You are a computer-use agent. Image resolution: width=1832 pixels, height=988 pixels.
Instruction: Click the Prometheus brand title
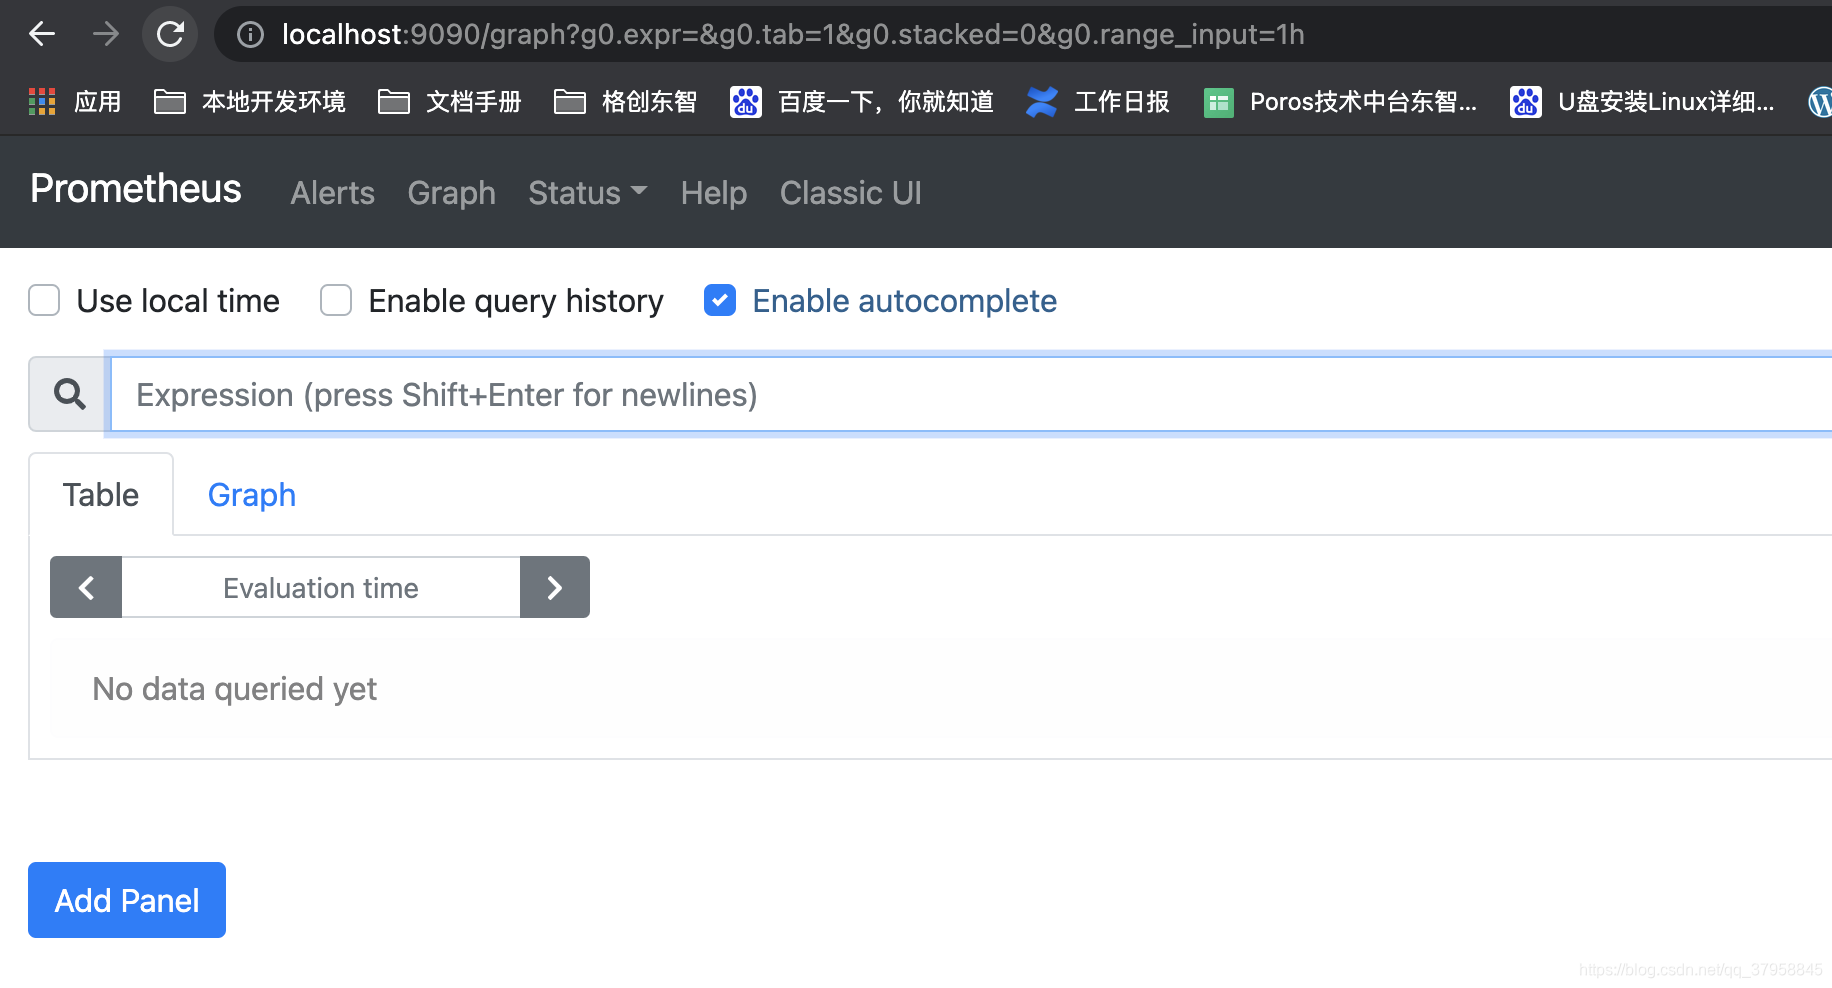coord(136,188)
